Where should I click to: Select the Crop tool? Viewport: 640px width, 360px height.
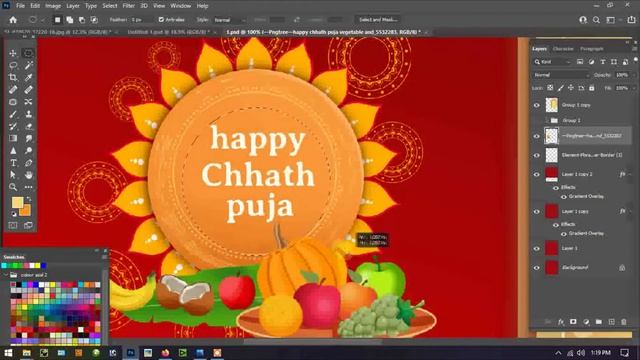(13, 78)
